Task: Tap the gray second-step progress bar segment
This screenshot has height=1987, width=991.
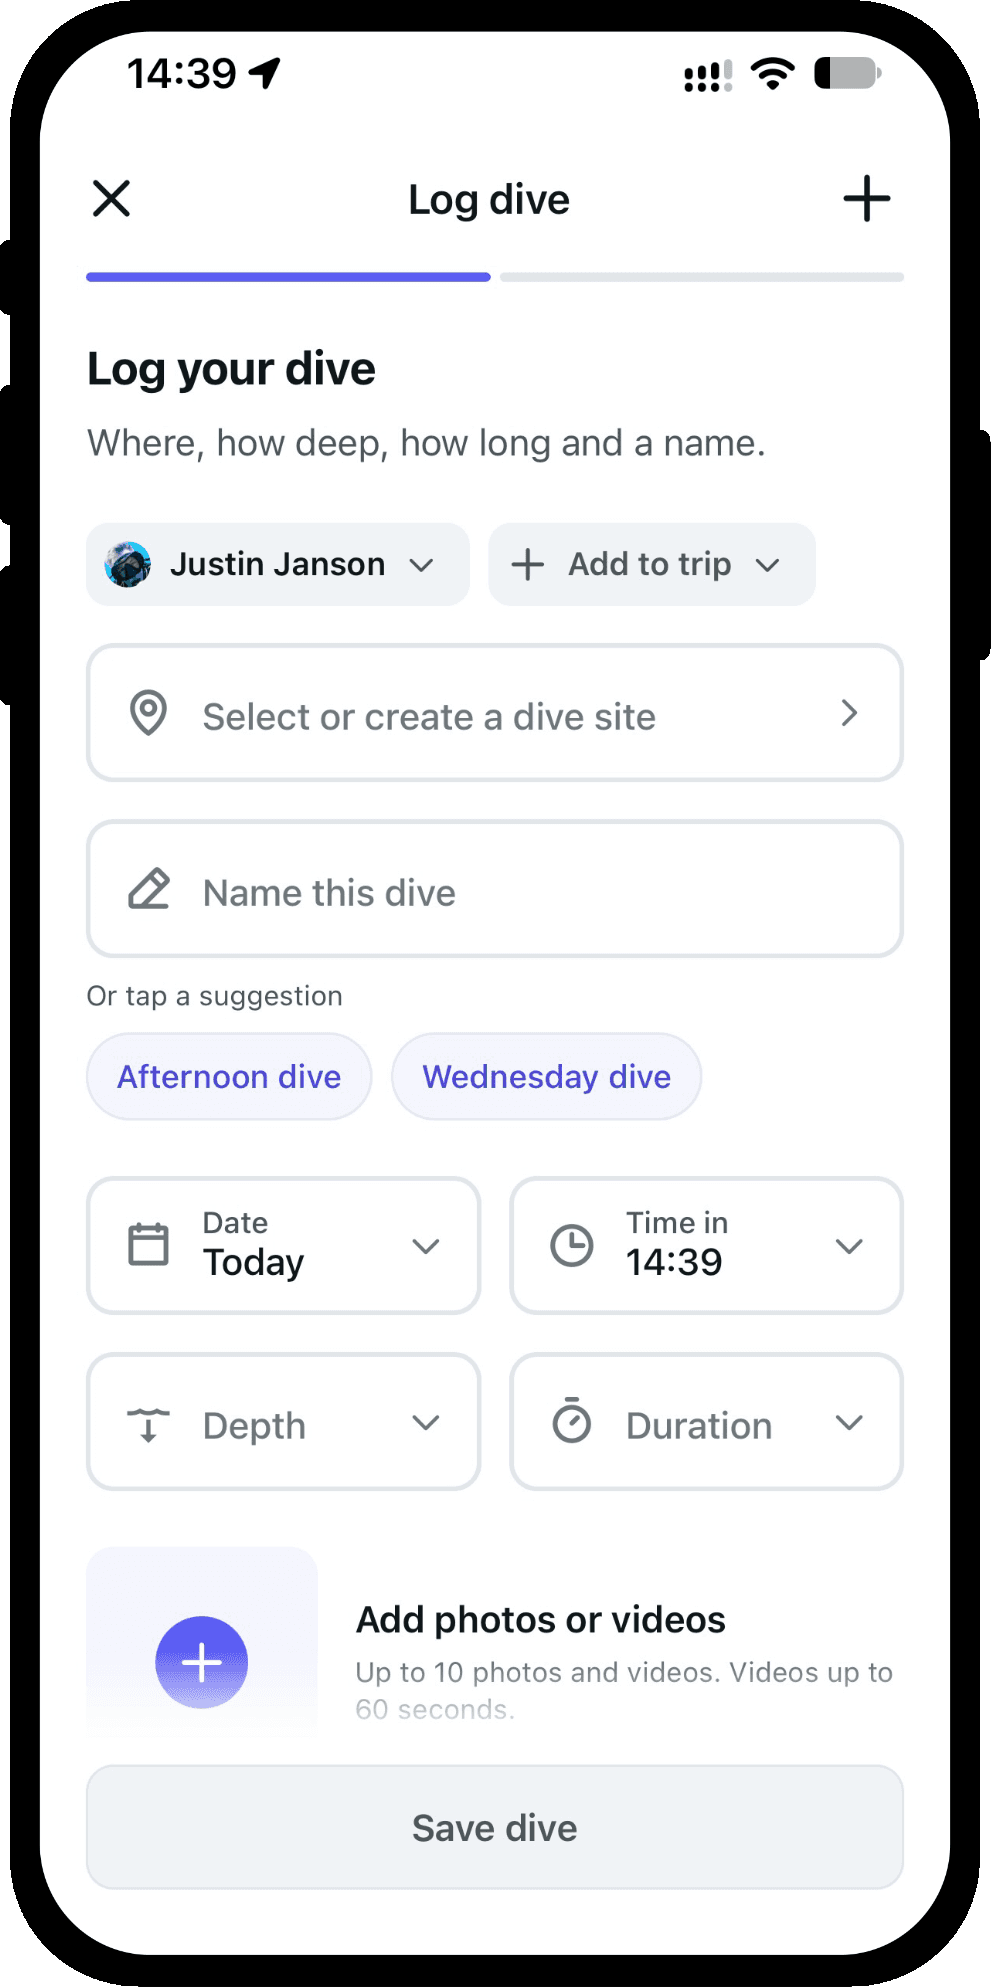Action: 702,277
